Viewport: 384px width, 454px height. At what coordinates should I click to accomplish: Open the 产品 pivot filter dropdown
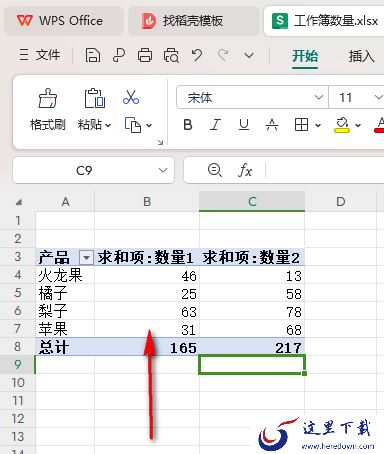tap(86, 258)
